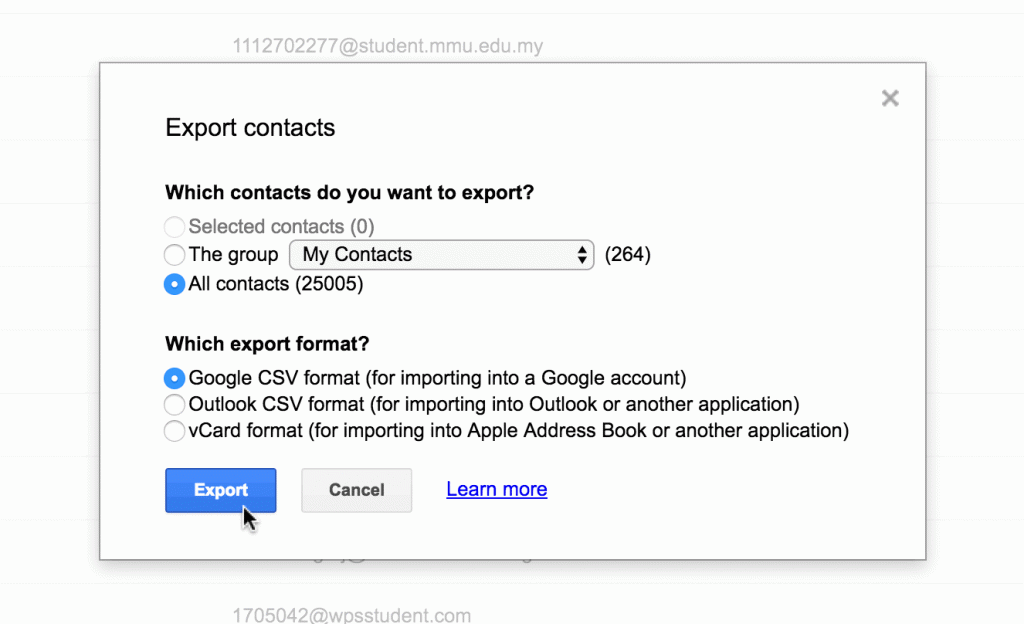Choose the Outlook CSV format radio button
Viewport: 1024px width, 624px height.
click(175, 405)
